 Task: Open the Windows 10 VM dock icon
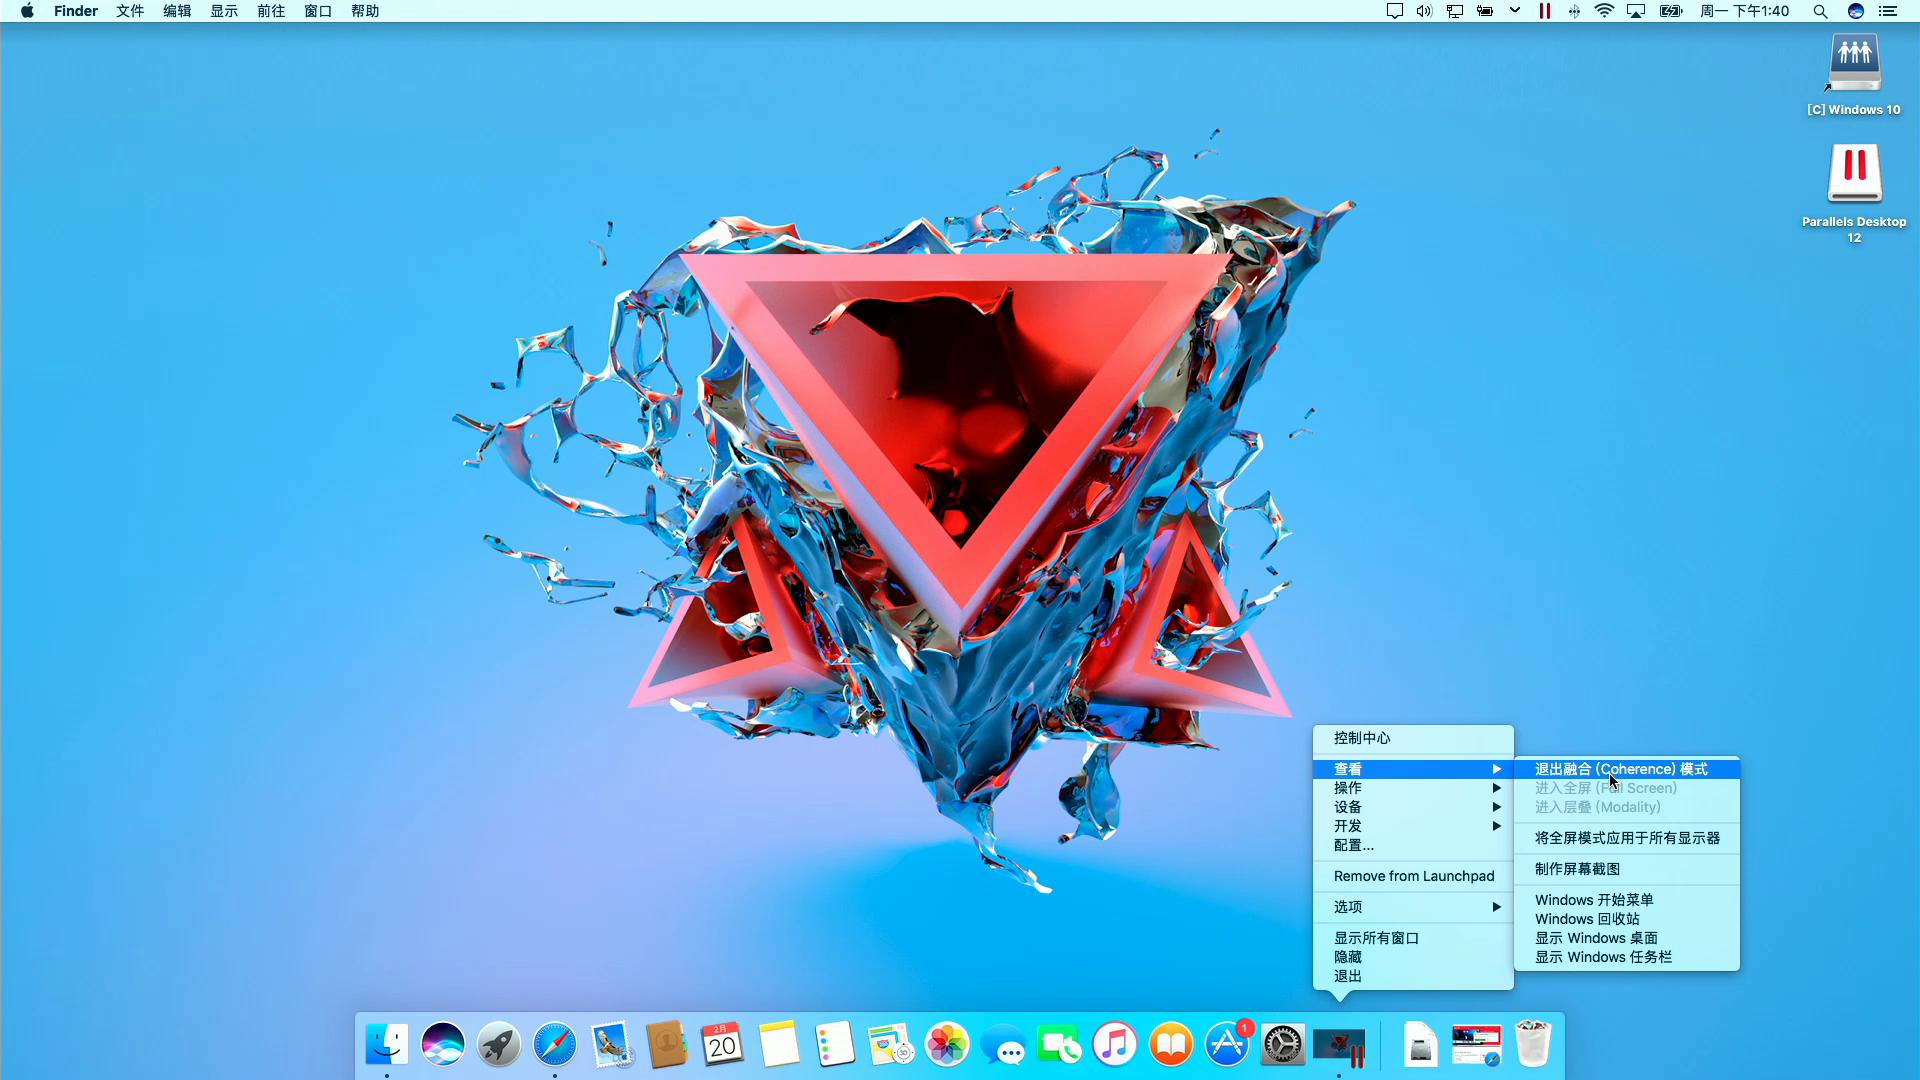[x=1339, y=1046]
